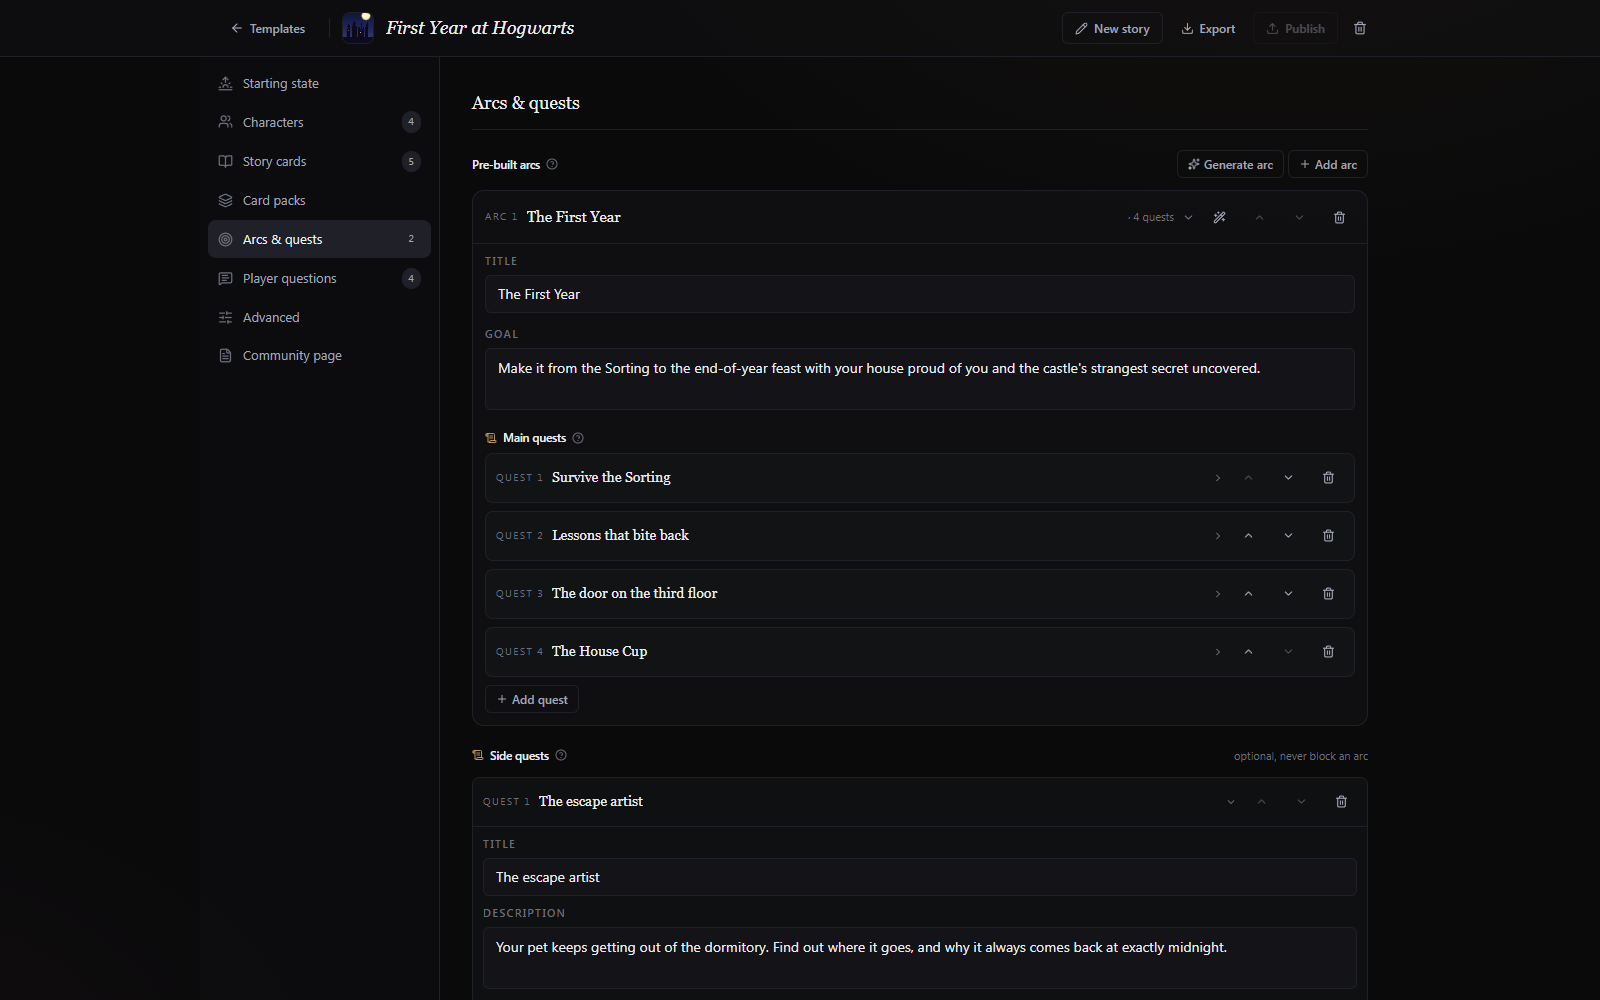Edit The escape artist title field
This screenshot has height=1000, width=1600.
(x=920, y=877)
